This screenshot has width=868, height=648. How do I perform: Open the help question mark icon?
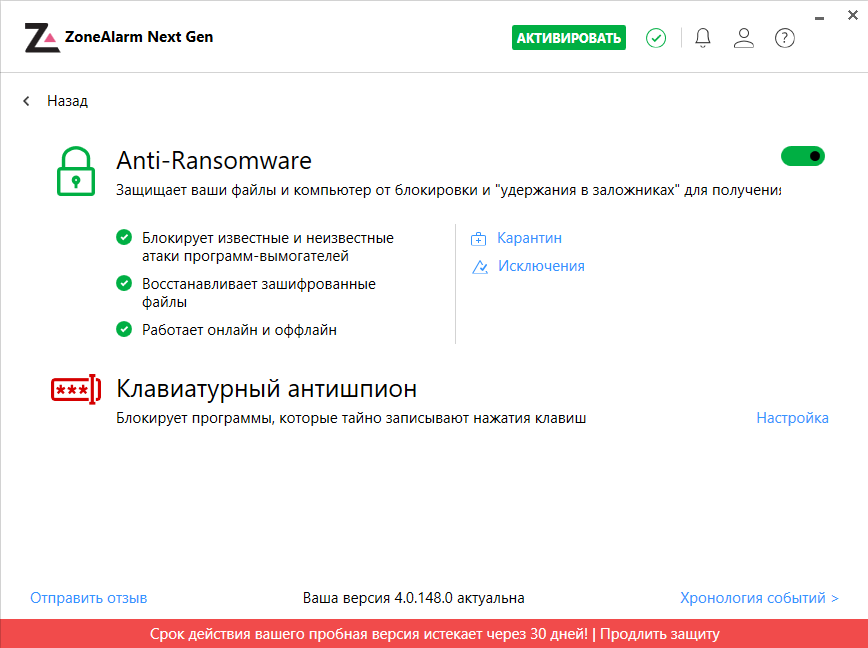784,38
